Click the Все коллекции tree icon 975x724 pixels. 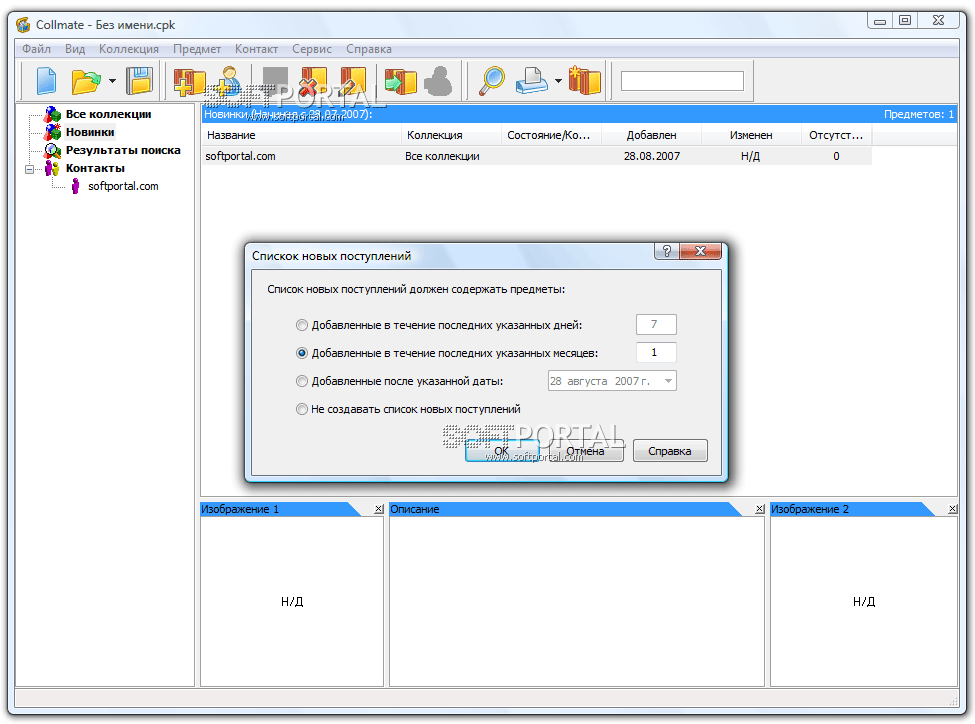point(52,114)
